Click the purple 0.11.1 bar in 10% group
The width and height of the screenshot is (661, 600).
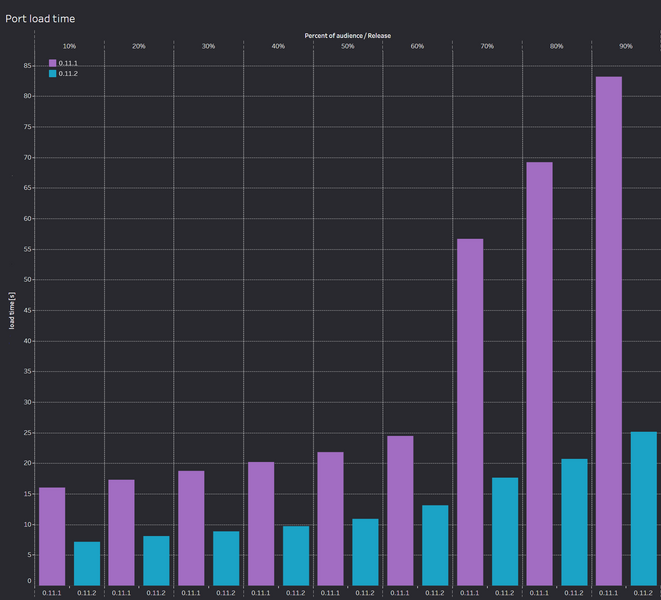tap(52, 536)
